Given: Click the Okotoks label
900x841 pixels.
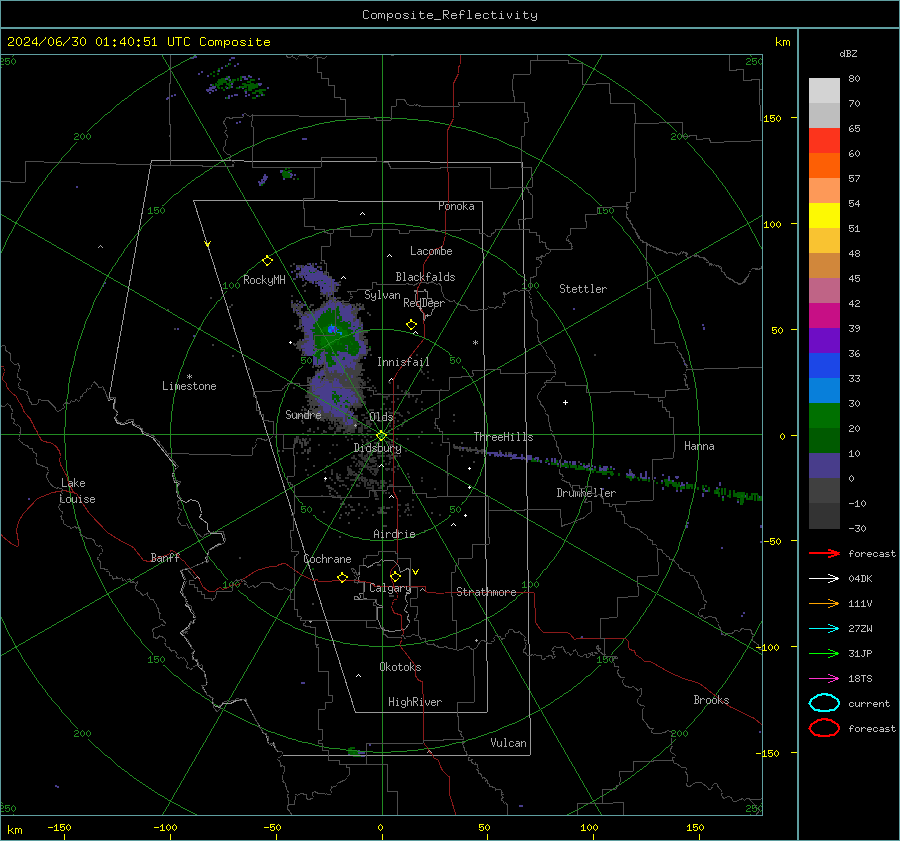Looking at the screenshot, I should [400, 667].
